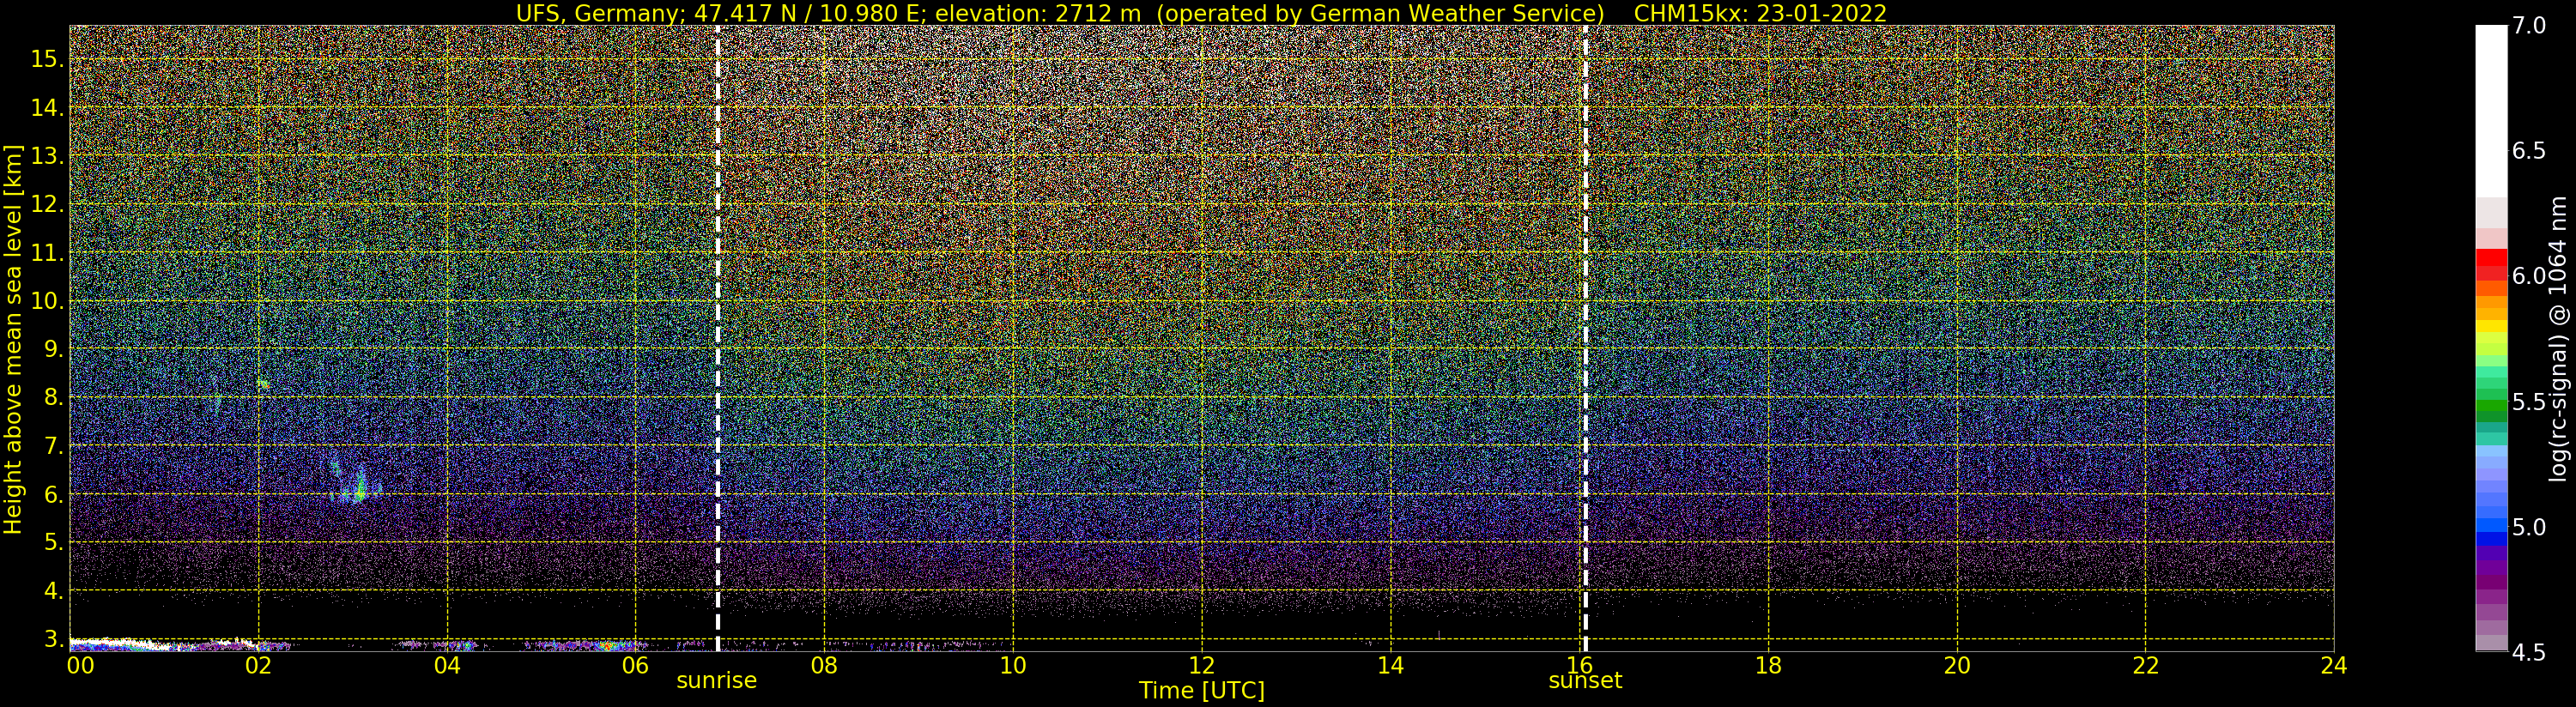Screen dimensions: 2576x707
Task: Click the "24" time tick label
Action: point(2334,666)
